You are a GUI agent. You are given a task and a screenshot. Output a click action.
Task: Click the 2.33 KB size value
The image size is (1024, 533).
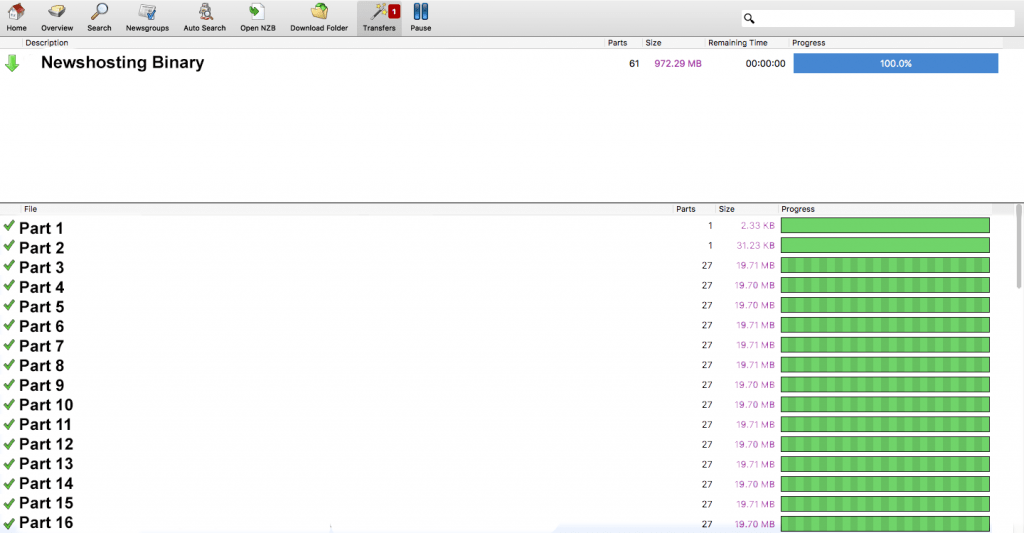(758, 225)
